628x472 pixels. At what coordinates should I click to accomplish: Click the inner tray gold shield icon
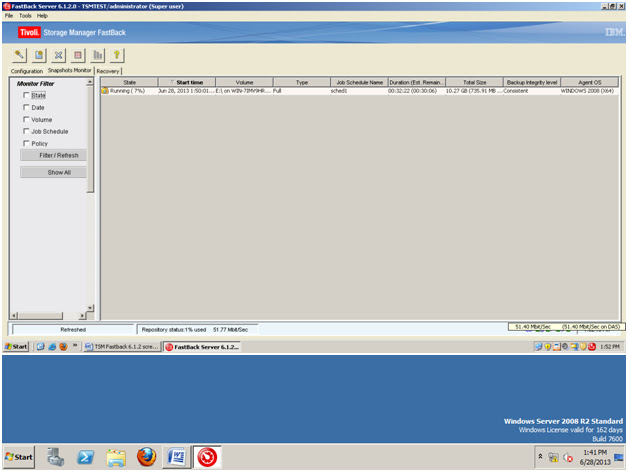click(583, 347)
